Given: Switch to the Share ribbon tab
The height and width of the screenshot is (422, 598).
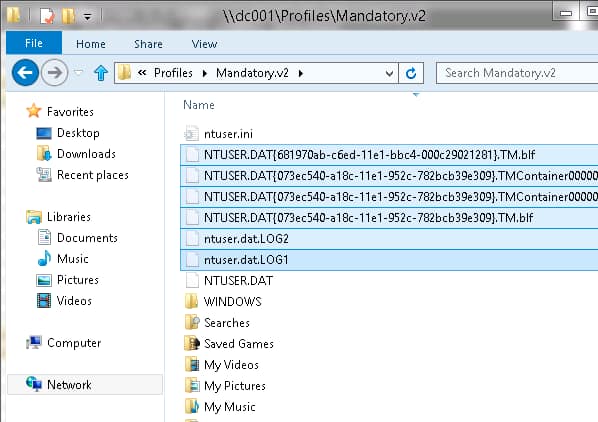Looking at the screenshot, I should pos(148,44).
